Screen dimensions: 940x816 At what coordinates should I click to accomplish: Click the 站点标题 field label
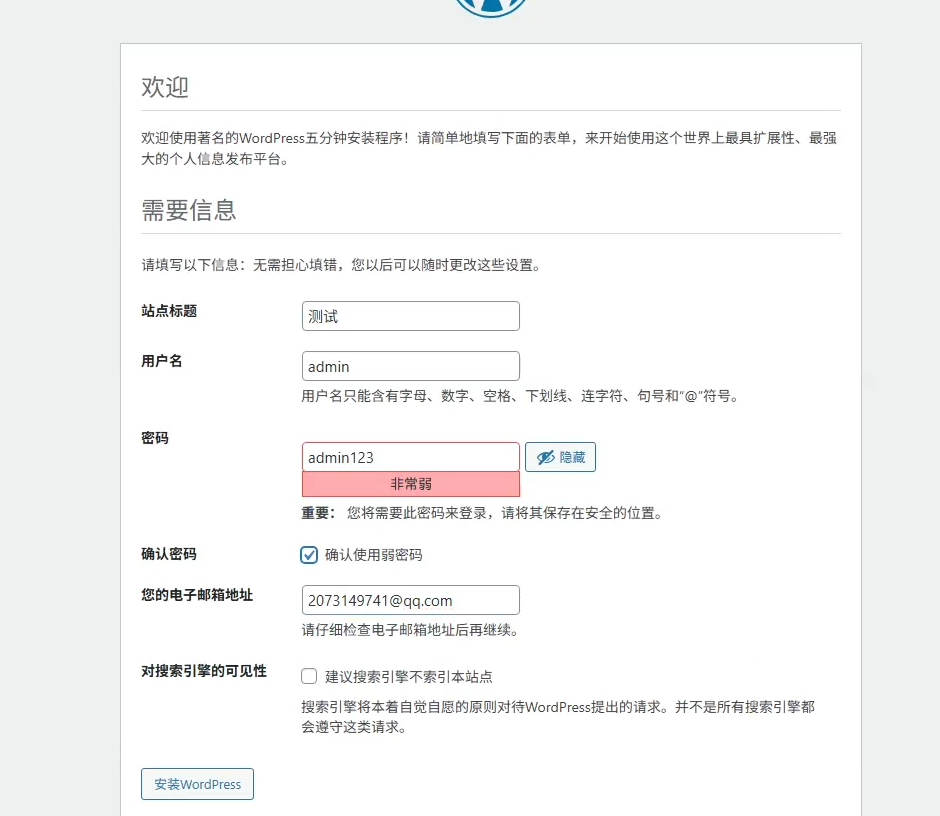[169, 311]
